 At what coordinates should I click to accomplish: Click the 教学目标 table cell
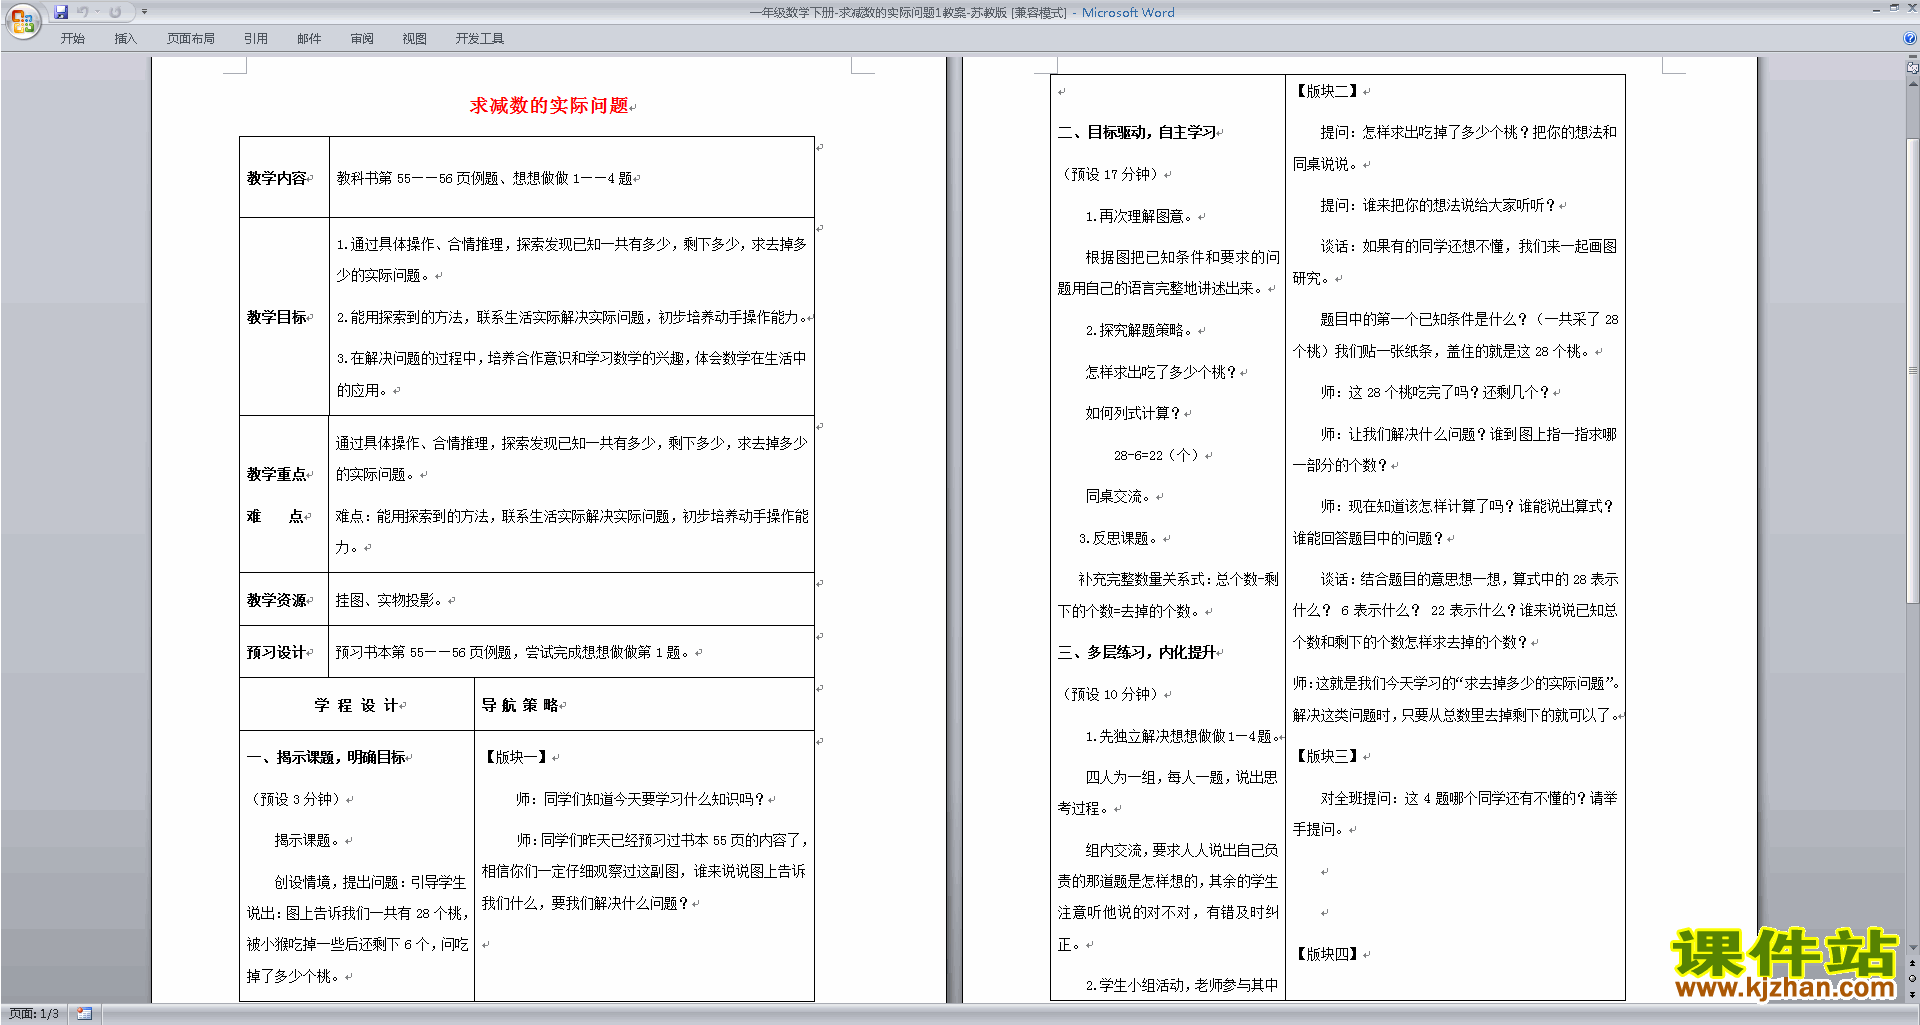(x=284, y=316)
